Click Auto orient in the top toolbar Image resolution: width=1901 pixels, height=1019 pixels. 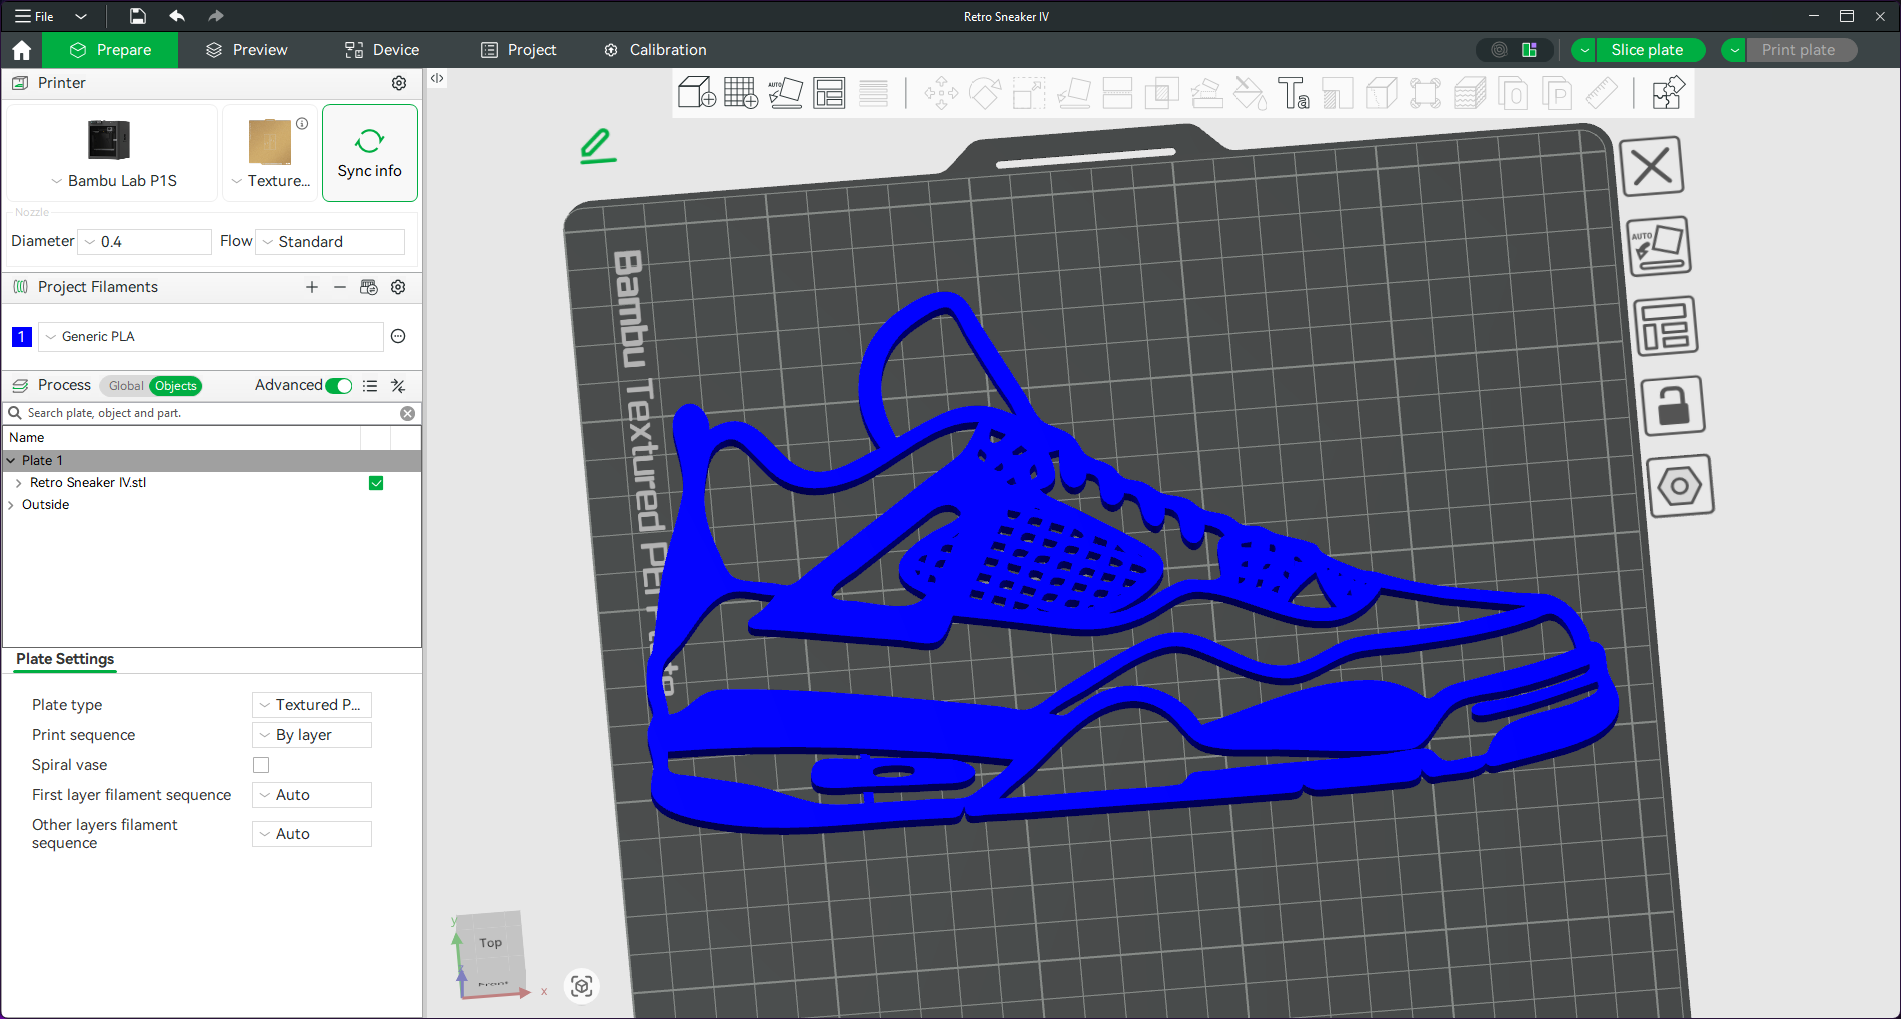click(x=785, y=93)
